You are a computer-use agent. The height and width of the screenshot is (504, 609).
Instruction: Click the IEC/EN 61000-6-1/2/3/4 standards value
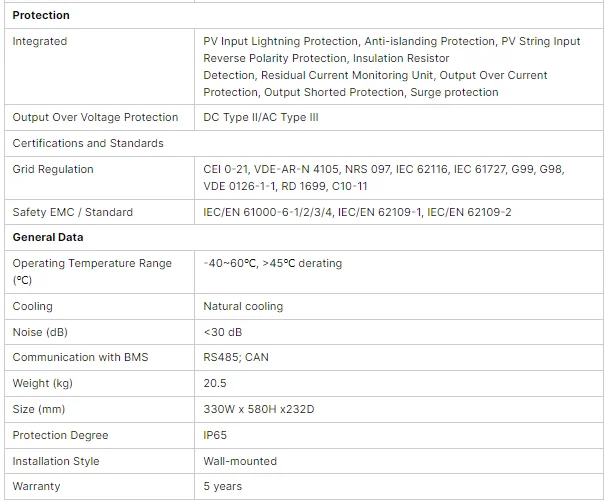(x=357, y=212)
